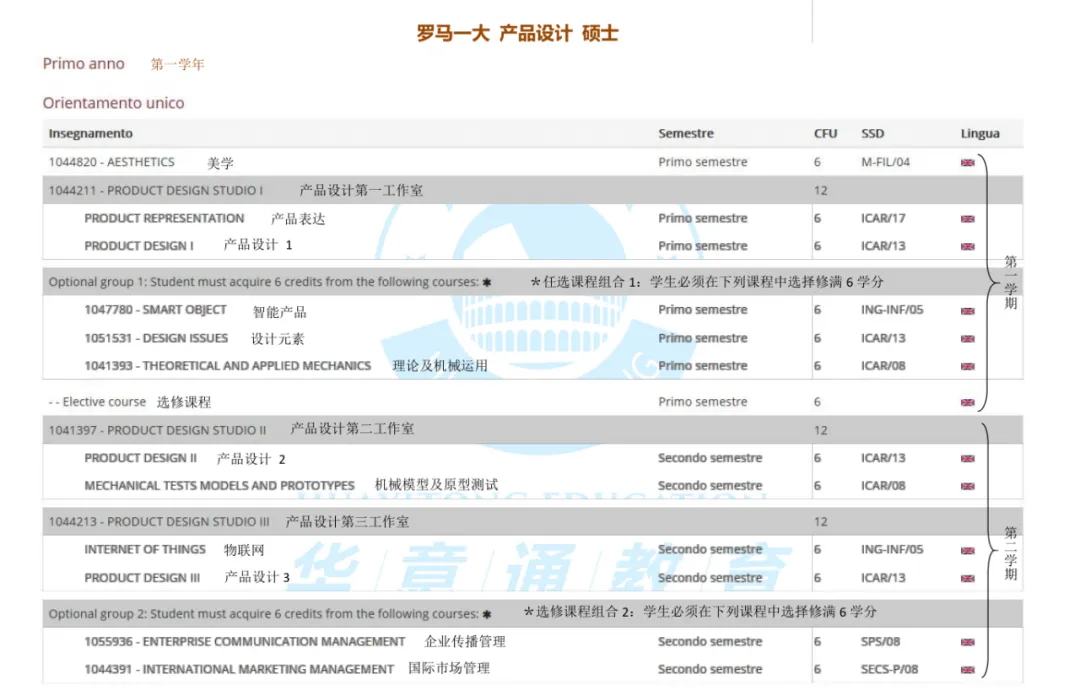Select the Orientamento unico heading
1080x696 pixels.
coord(113,103)
